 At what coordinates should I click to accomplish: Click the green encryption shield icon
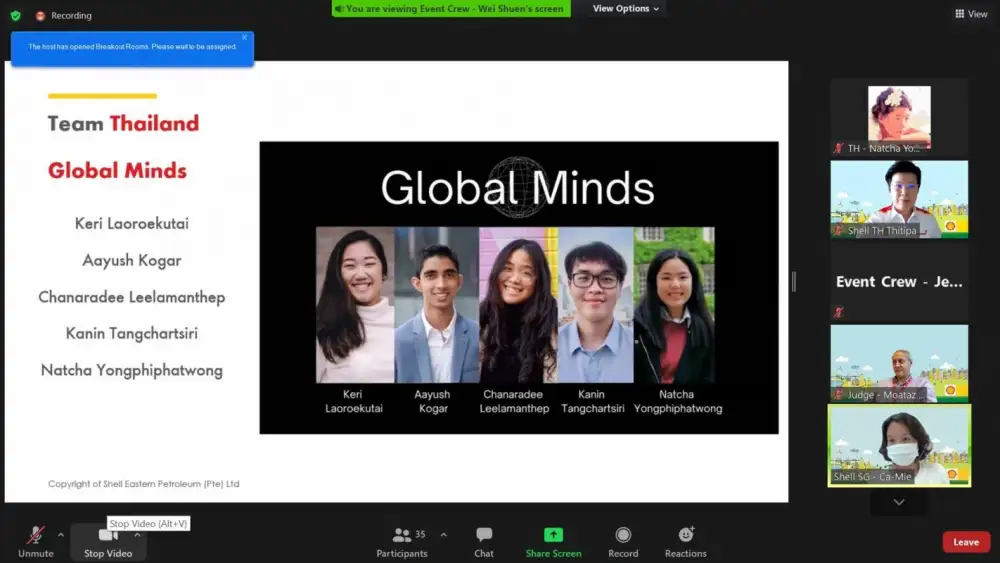[15, 15]
